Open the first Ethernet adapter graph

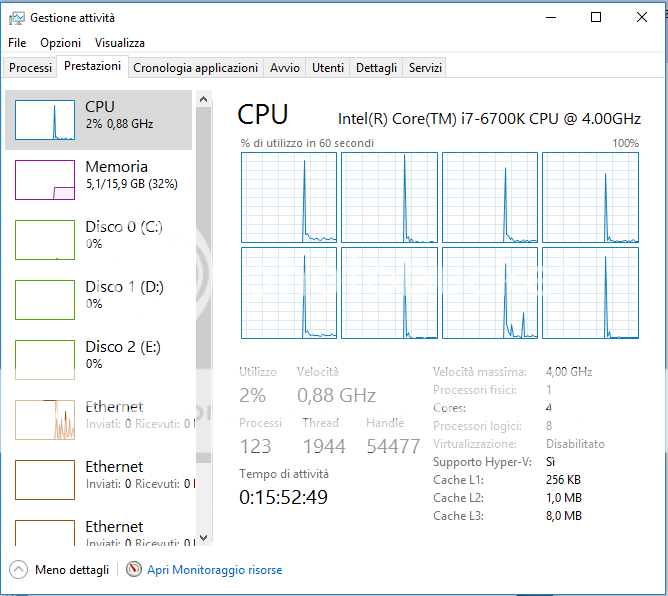point(45,420)
